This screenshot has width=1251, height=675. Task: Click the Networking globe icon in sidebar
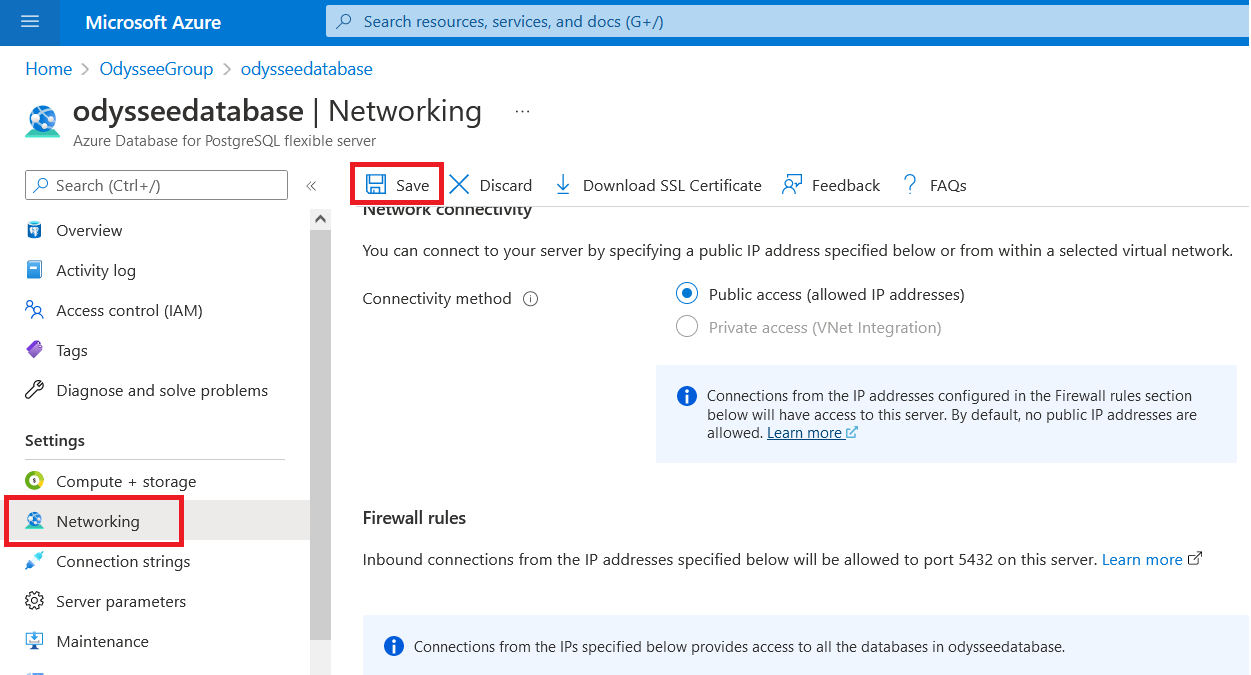pyautogui.click(x=35, y=521)
